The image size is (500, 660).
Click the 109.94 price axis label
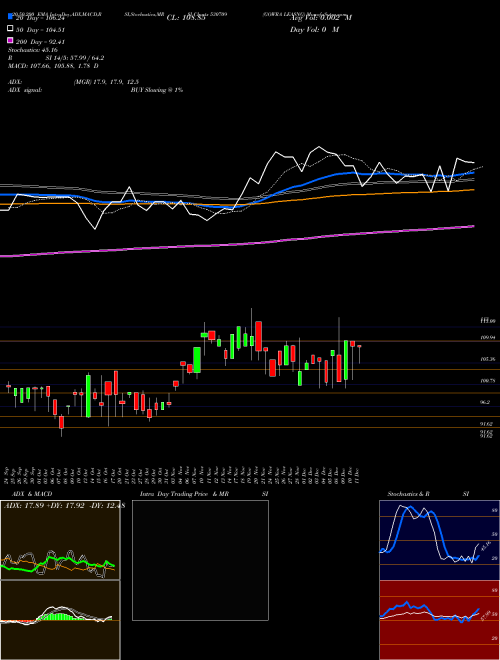click(488, 338)
